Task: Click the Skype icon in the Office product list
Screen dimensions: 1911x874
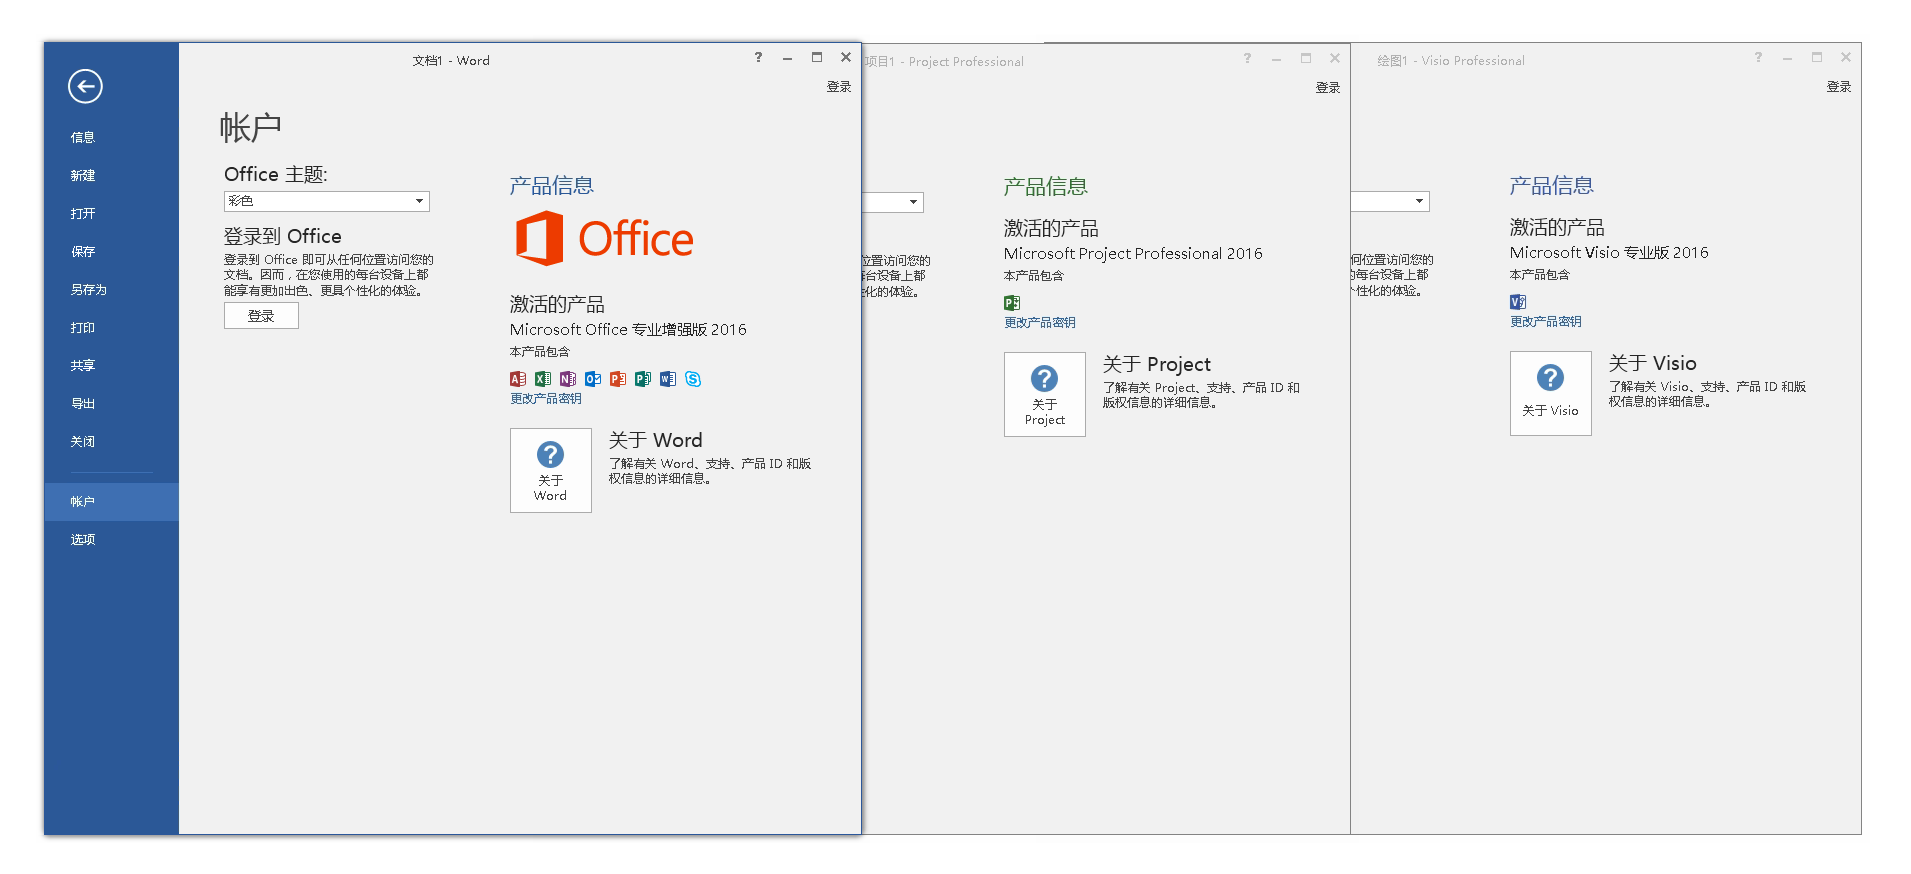Action: [x=693, y=379]
